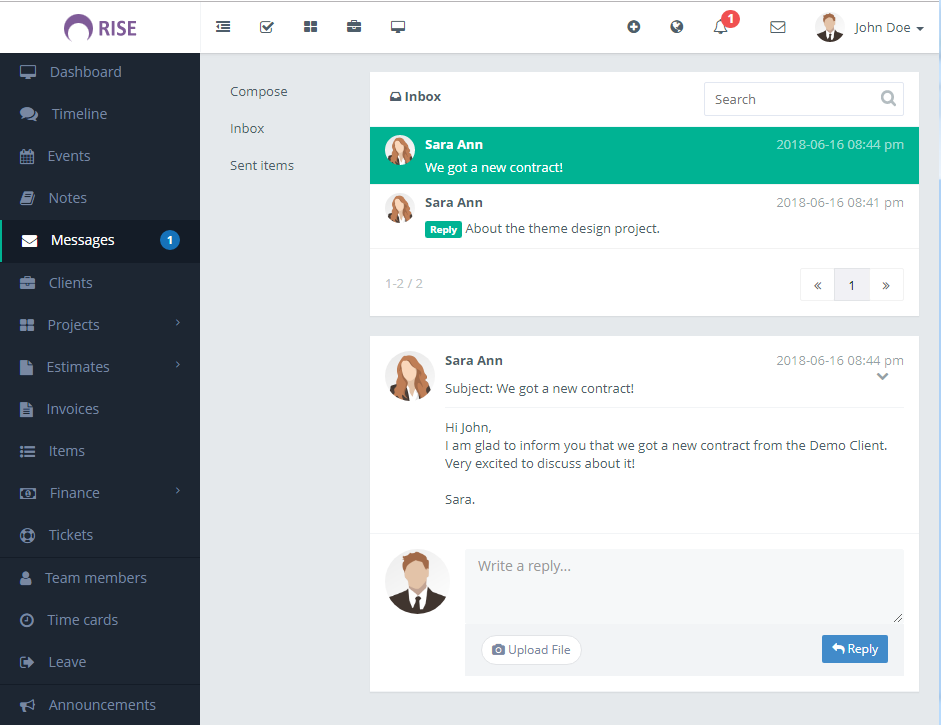Viewport: 941px width, 725px height.
Task: Go to Compose in the messages menu
Action: click(x=259, y=92)
